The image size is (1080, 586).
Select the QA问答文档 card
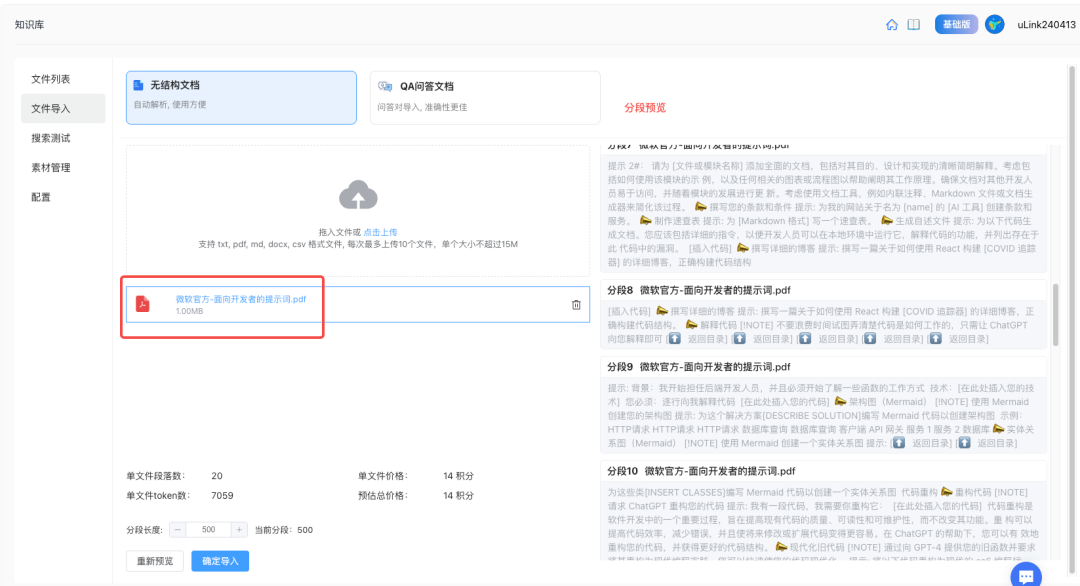point(485,98)
